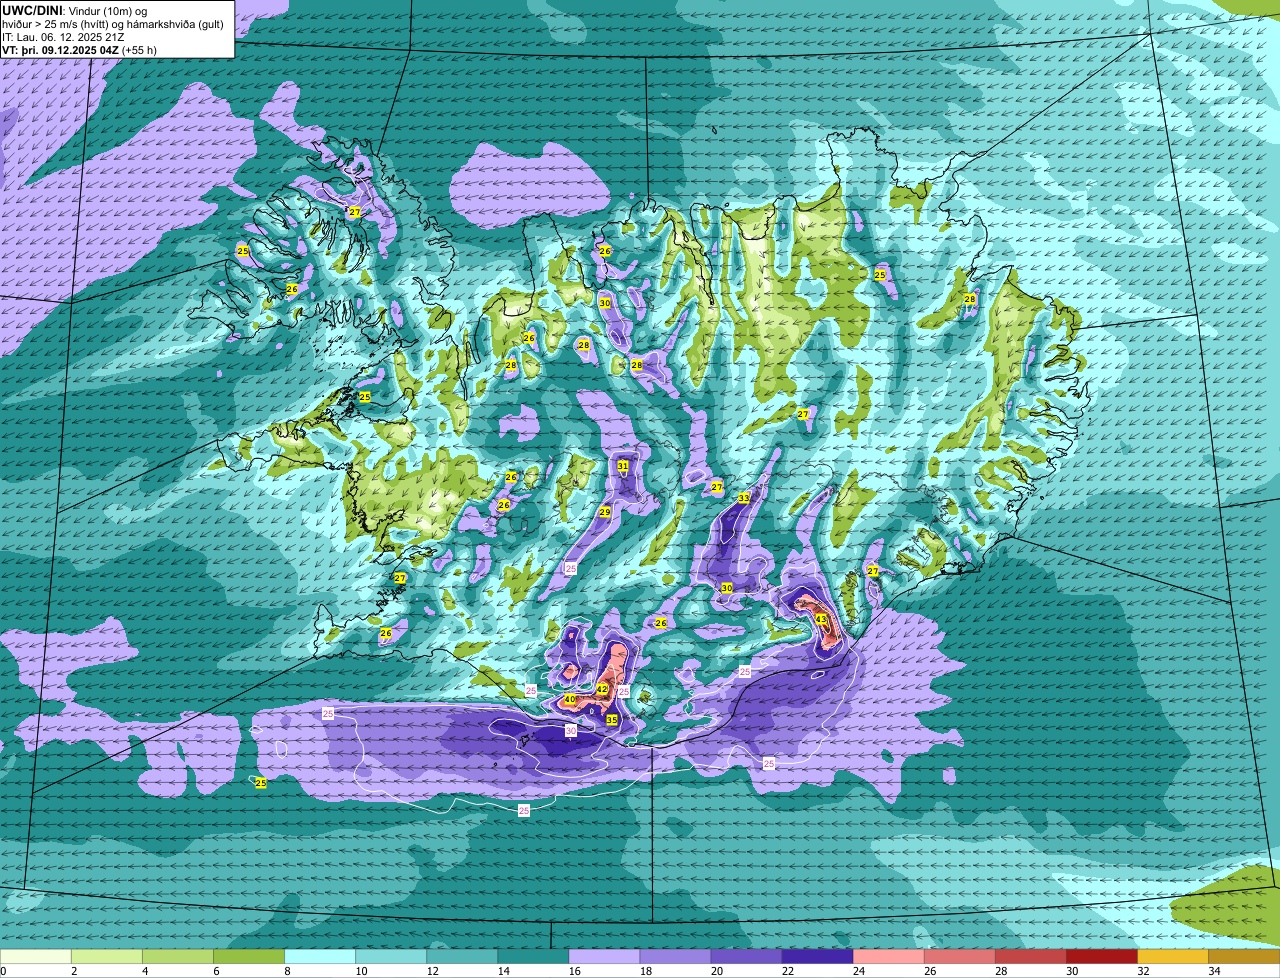Image resolution: width=1280 pixels, height=978 pixels.
Task: Click the light lavender 16–18 legend swatch
Action: click(604, 956)
